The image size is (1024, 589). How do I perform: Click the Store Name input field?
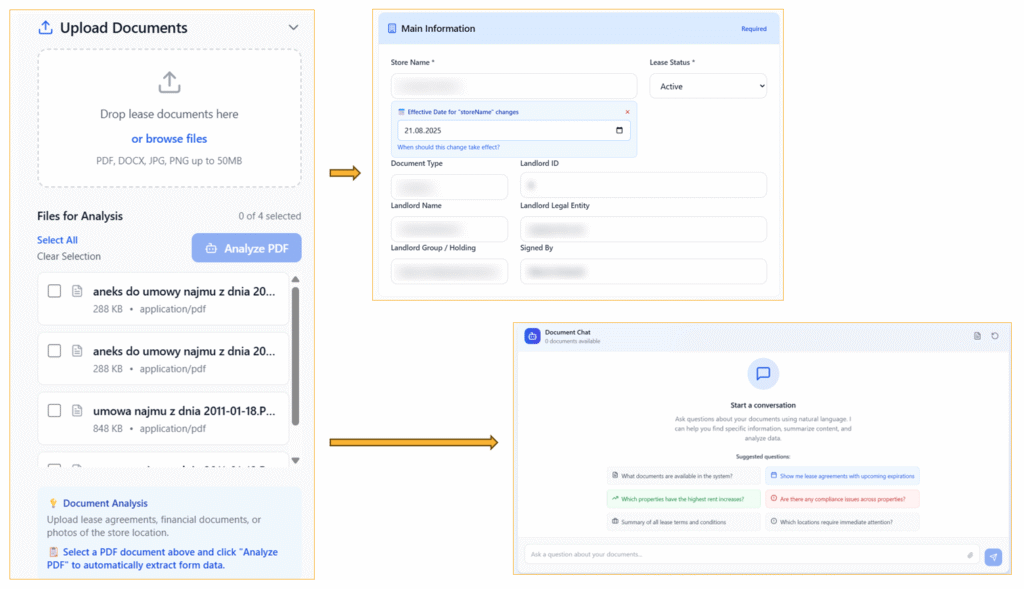[x=513, y=85]
